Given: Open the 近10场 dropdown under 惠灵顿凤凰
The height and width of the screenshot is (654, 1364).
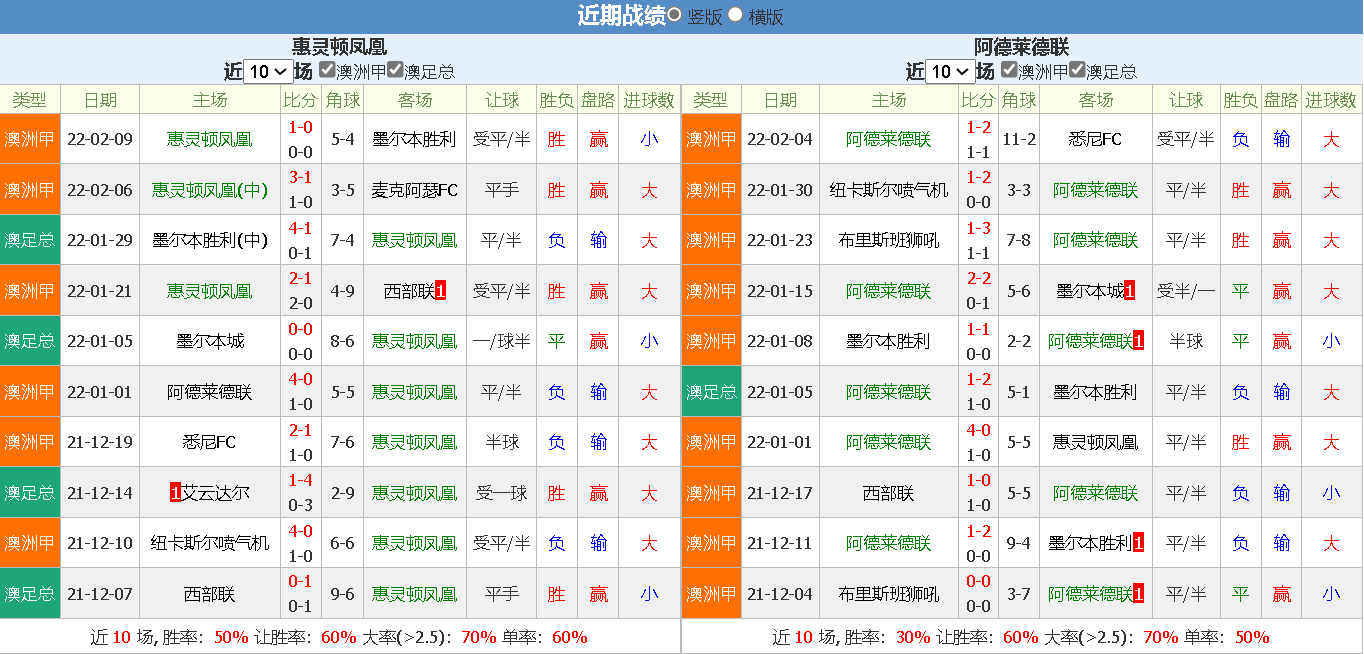Looking at the screenshot, I should click(x=268, y=71).
